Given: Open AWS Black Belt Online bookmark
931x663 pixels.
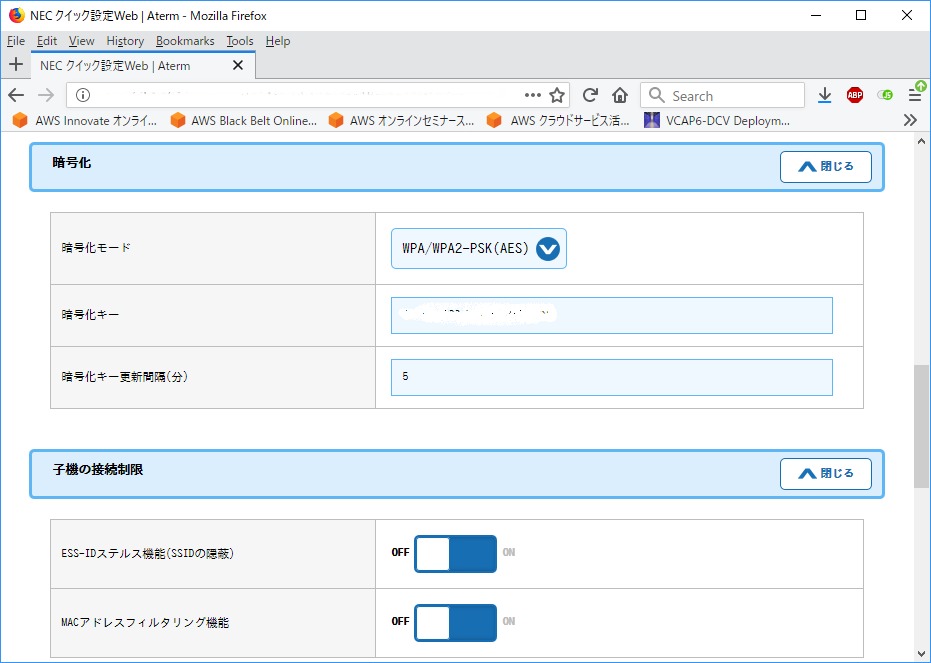Looking at the screenshot, I should pyautogui.click(x=243, y=121).
